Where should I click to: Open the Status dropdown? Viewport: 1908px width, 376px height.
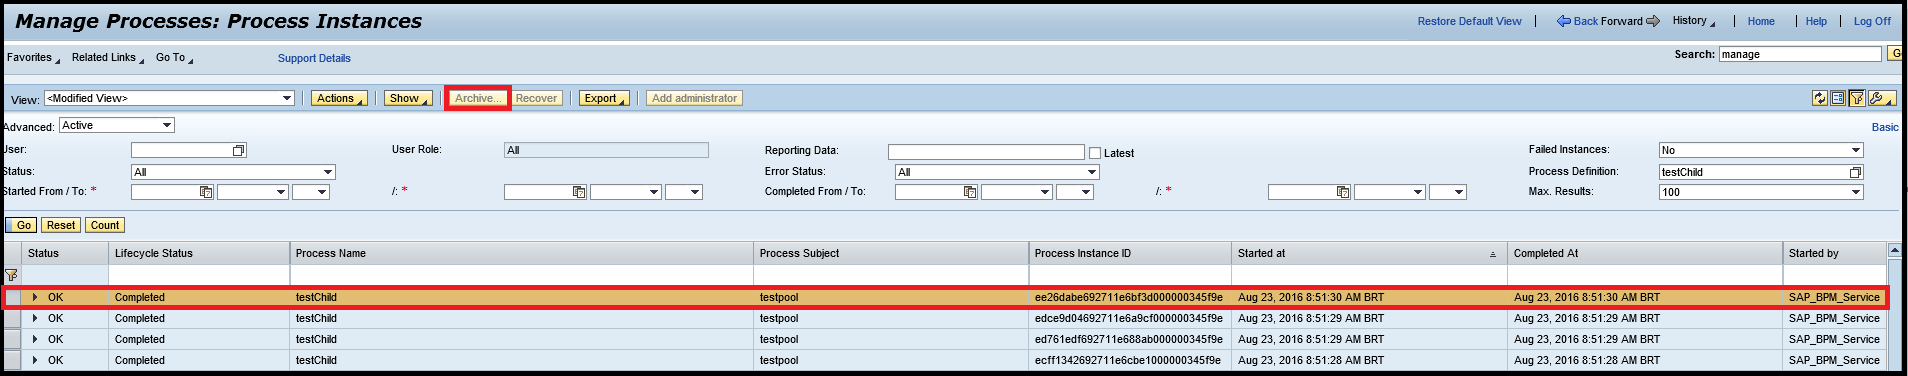233,172
